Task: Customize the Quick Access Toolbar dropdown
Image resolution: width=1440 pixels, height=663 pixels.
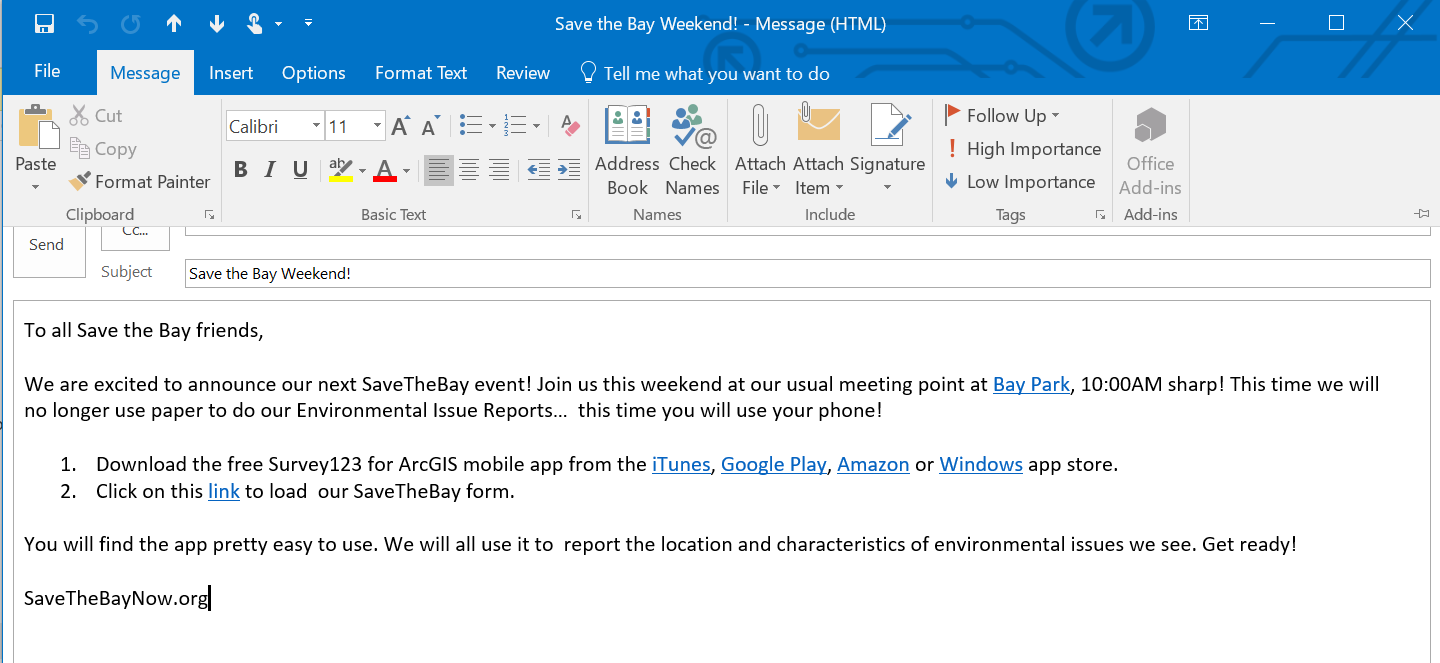Action: point(308,23)
